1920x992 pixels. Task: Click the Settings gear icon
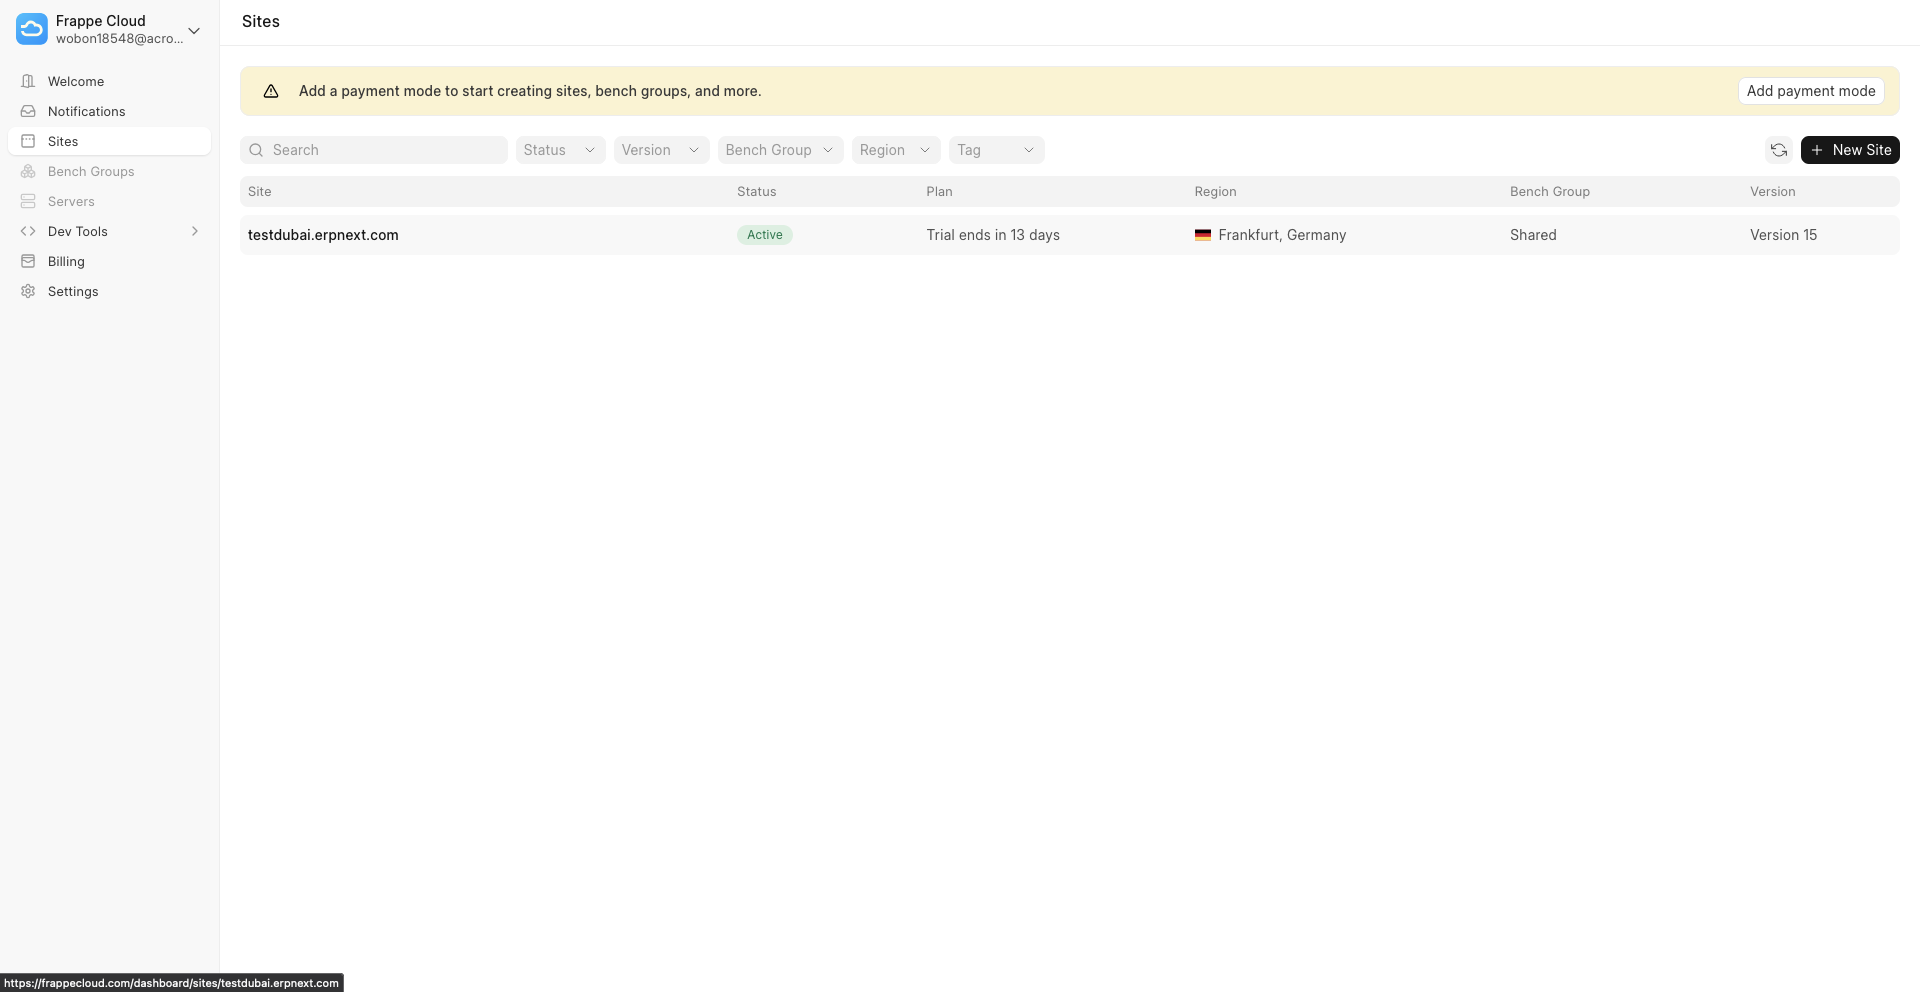point(27,291)
